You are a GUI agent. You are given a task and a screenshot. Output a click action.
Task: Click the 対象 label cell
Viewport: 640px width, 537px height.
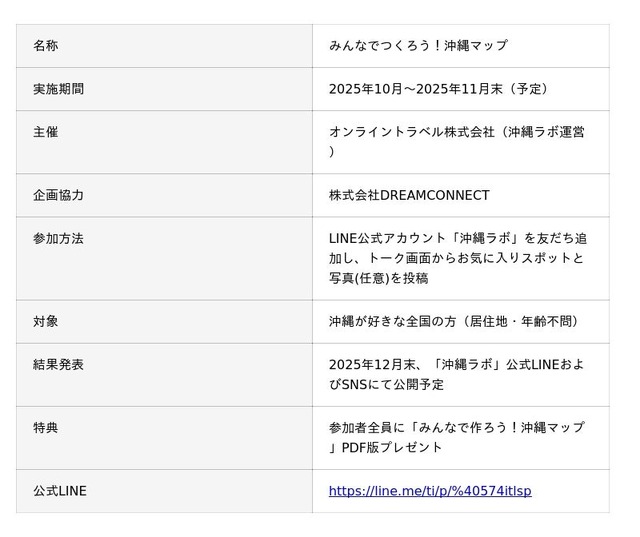[x=46, y=322]
